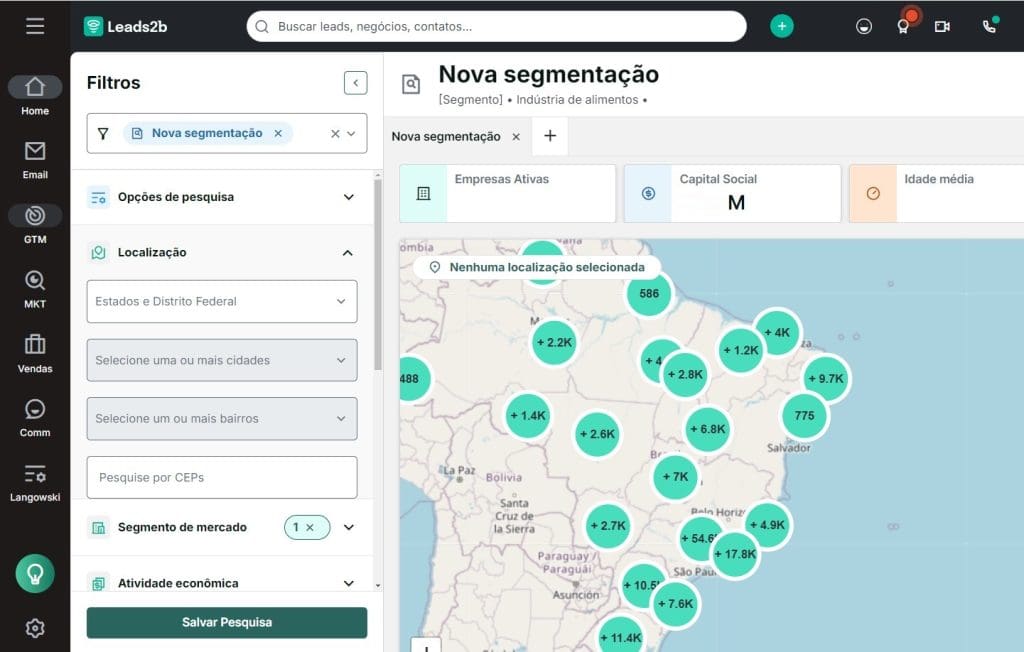
Task: Click the segmentation search icon beside title
Action: click(x=411, y=84)
